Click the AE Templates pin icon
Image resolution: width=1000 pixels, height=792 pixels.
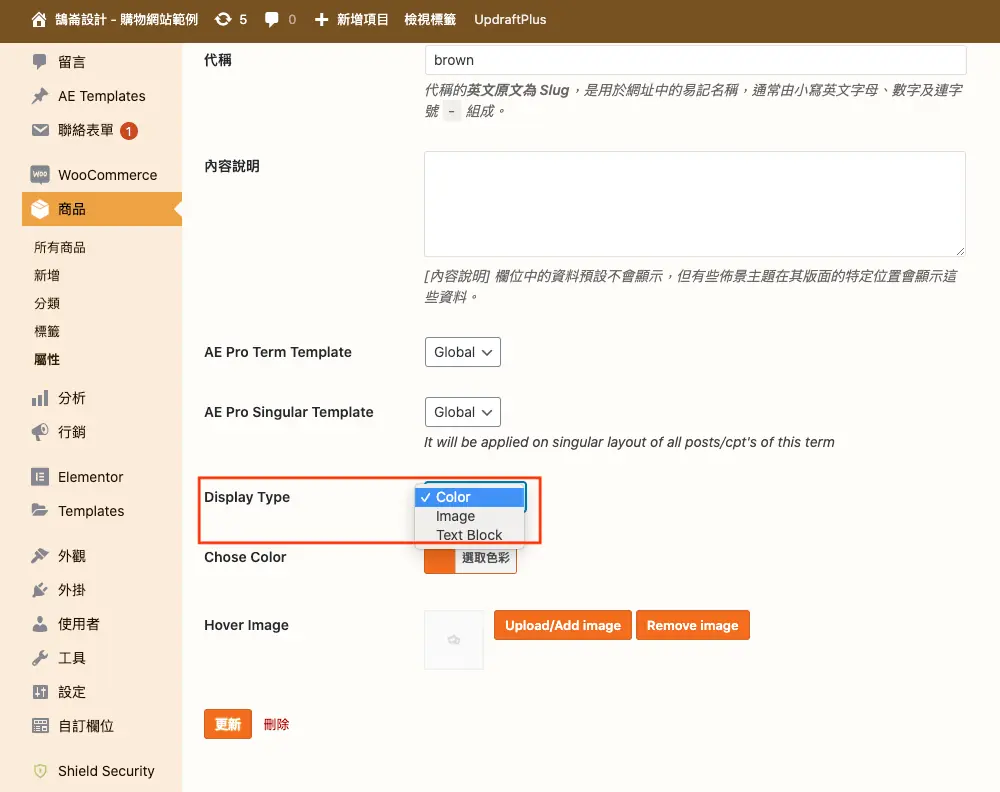pyautogui.click(x=40, y=96)
